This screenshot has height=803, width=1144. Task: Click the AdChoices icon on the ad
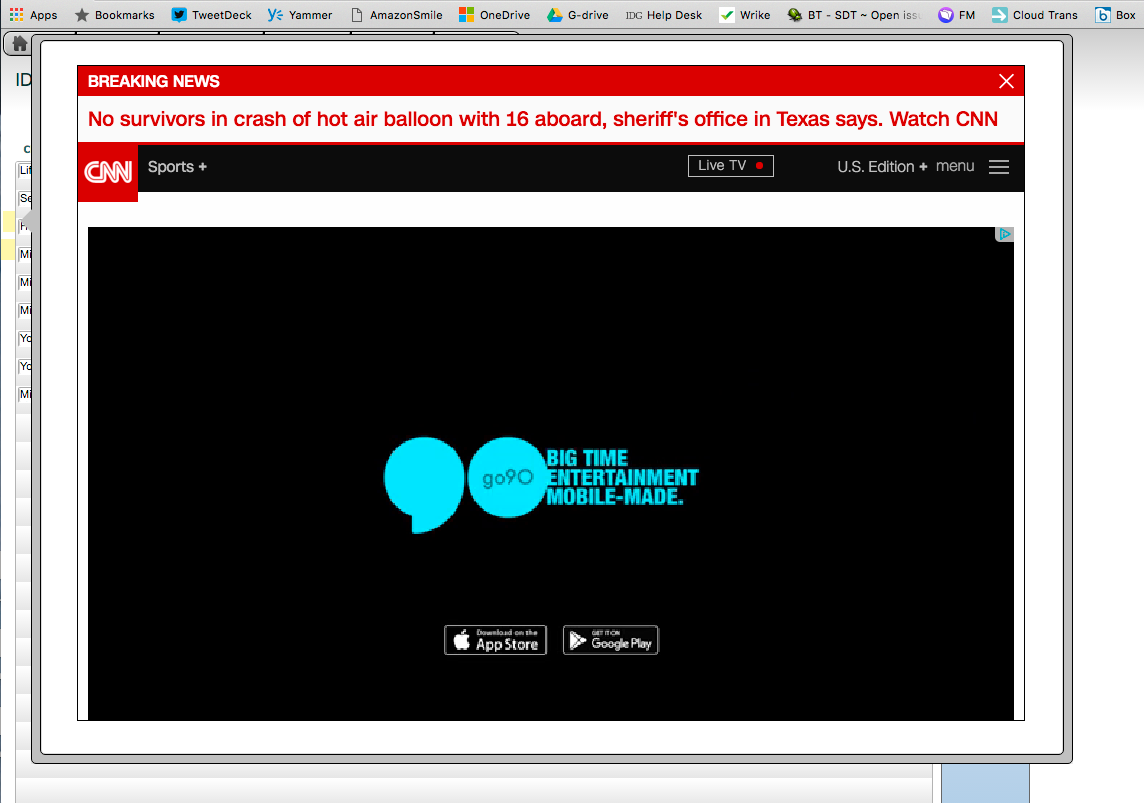pos(1005,235)
